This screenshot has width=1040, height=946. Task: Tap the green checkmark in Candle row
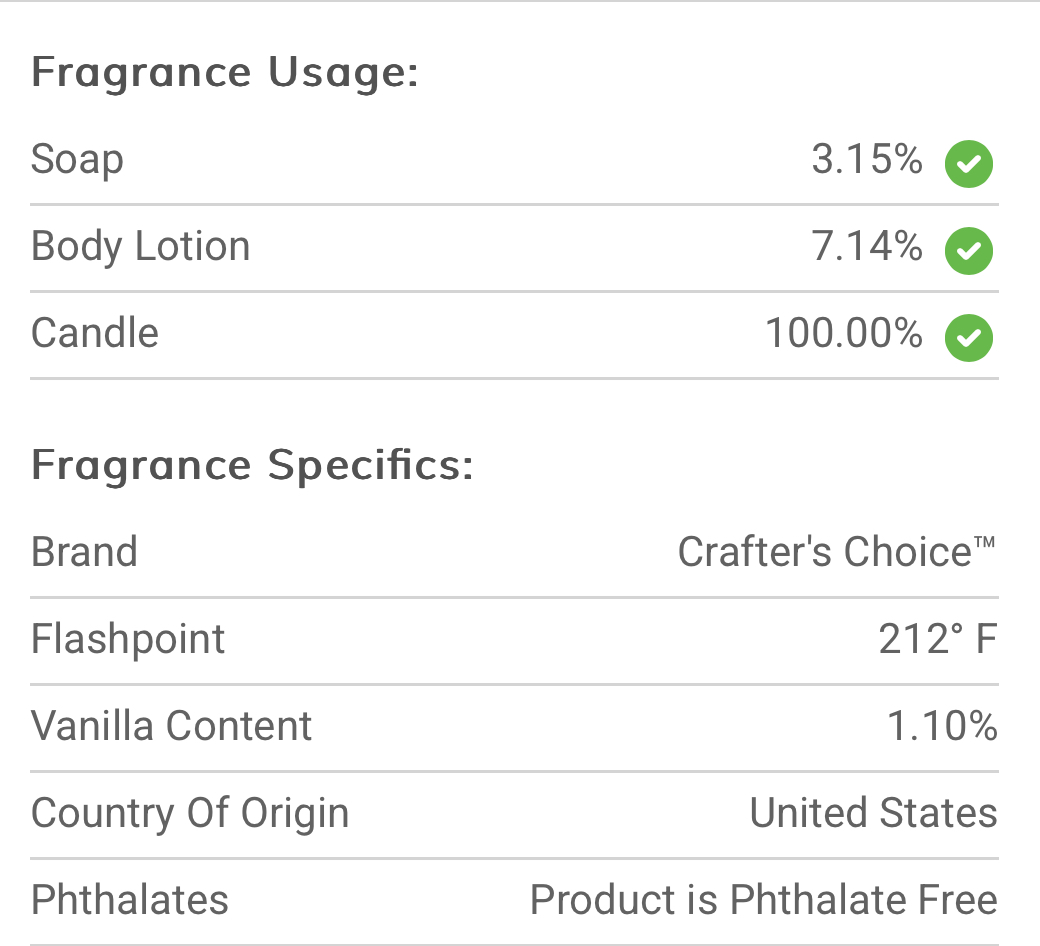coord(968,338)
